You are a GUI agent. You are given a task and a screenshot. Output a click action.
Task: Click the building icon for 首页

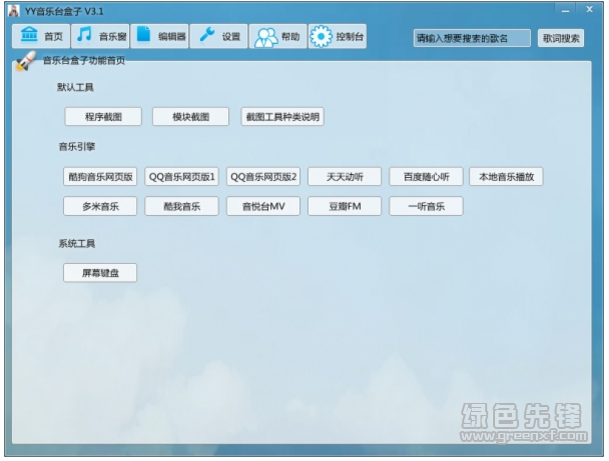(x=29, y=34)
